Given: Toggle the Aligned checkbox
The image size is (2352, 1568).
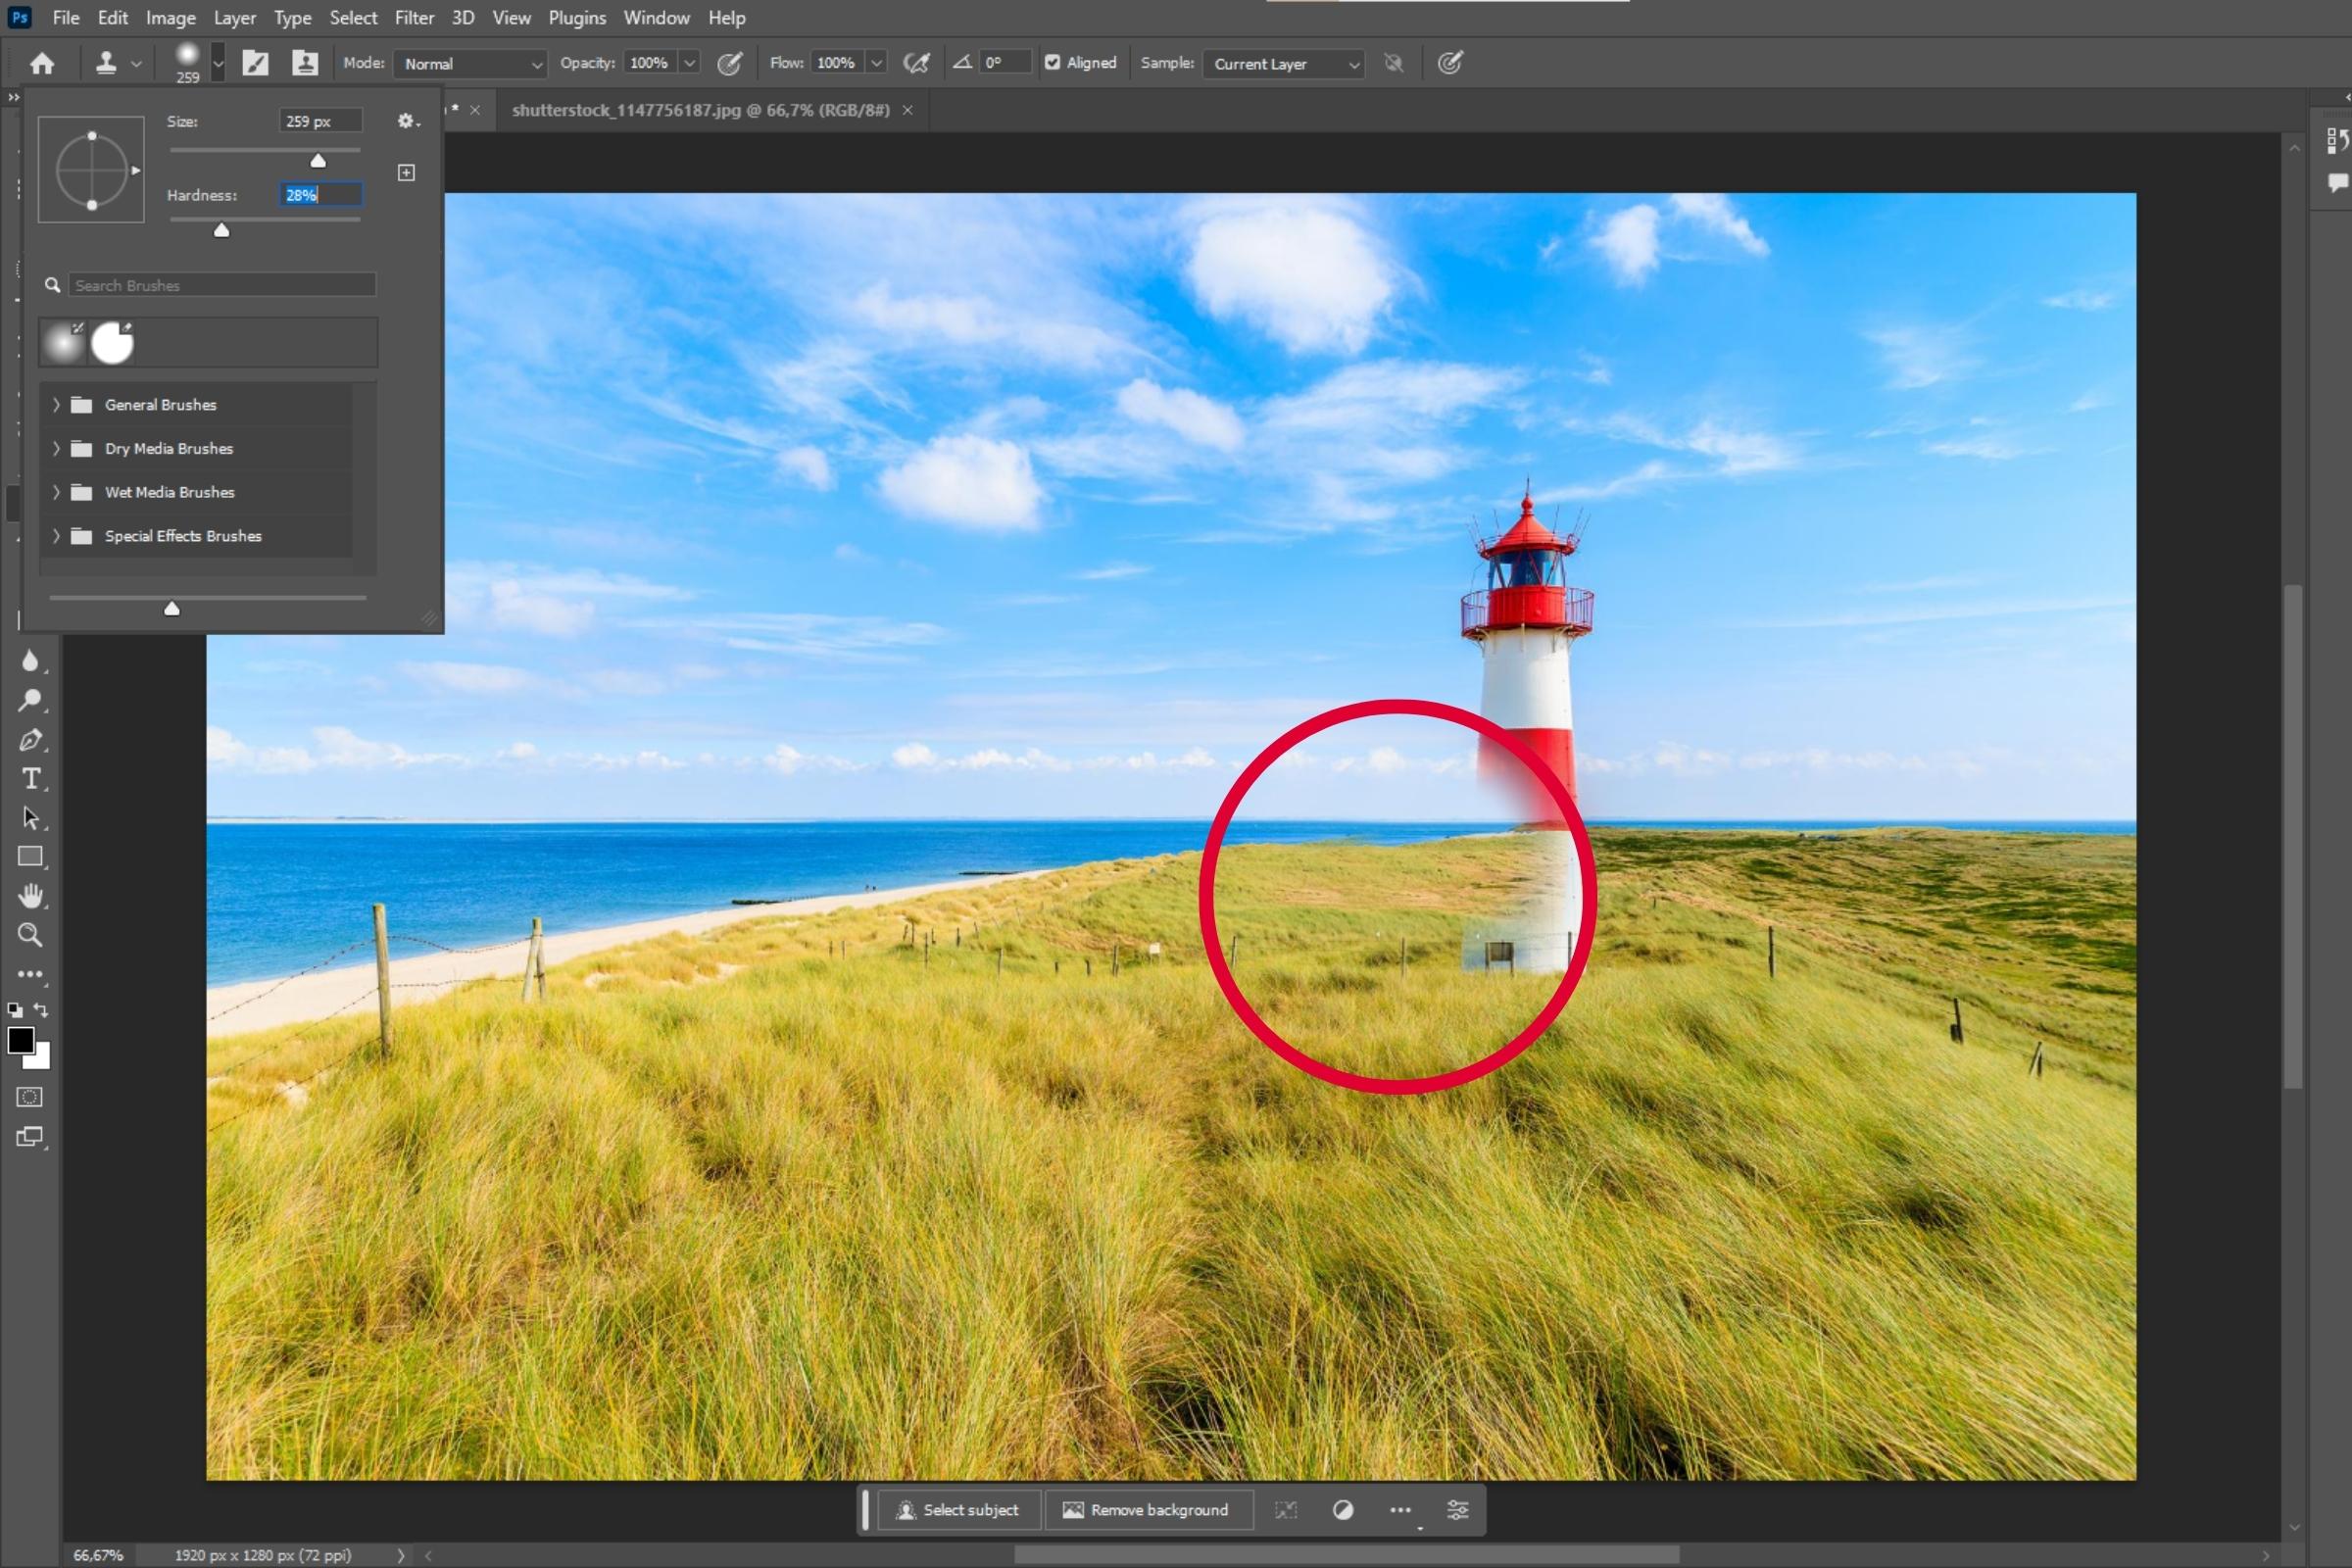Looking at the screenshot, I should pos(1052,63).
